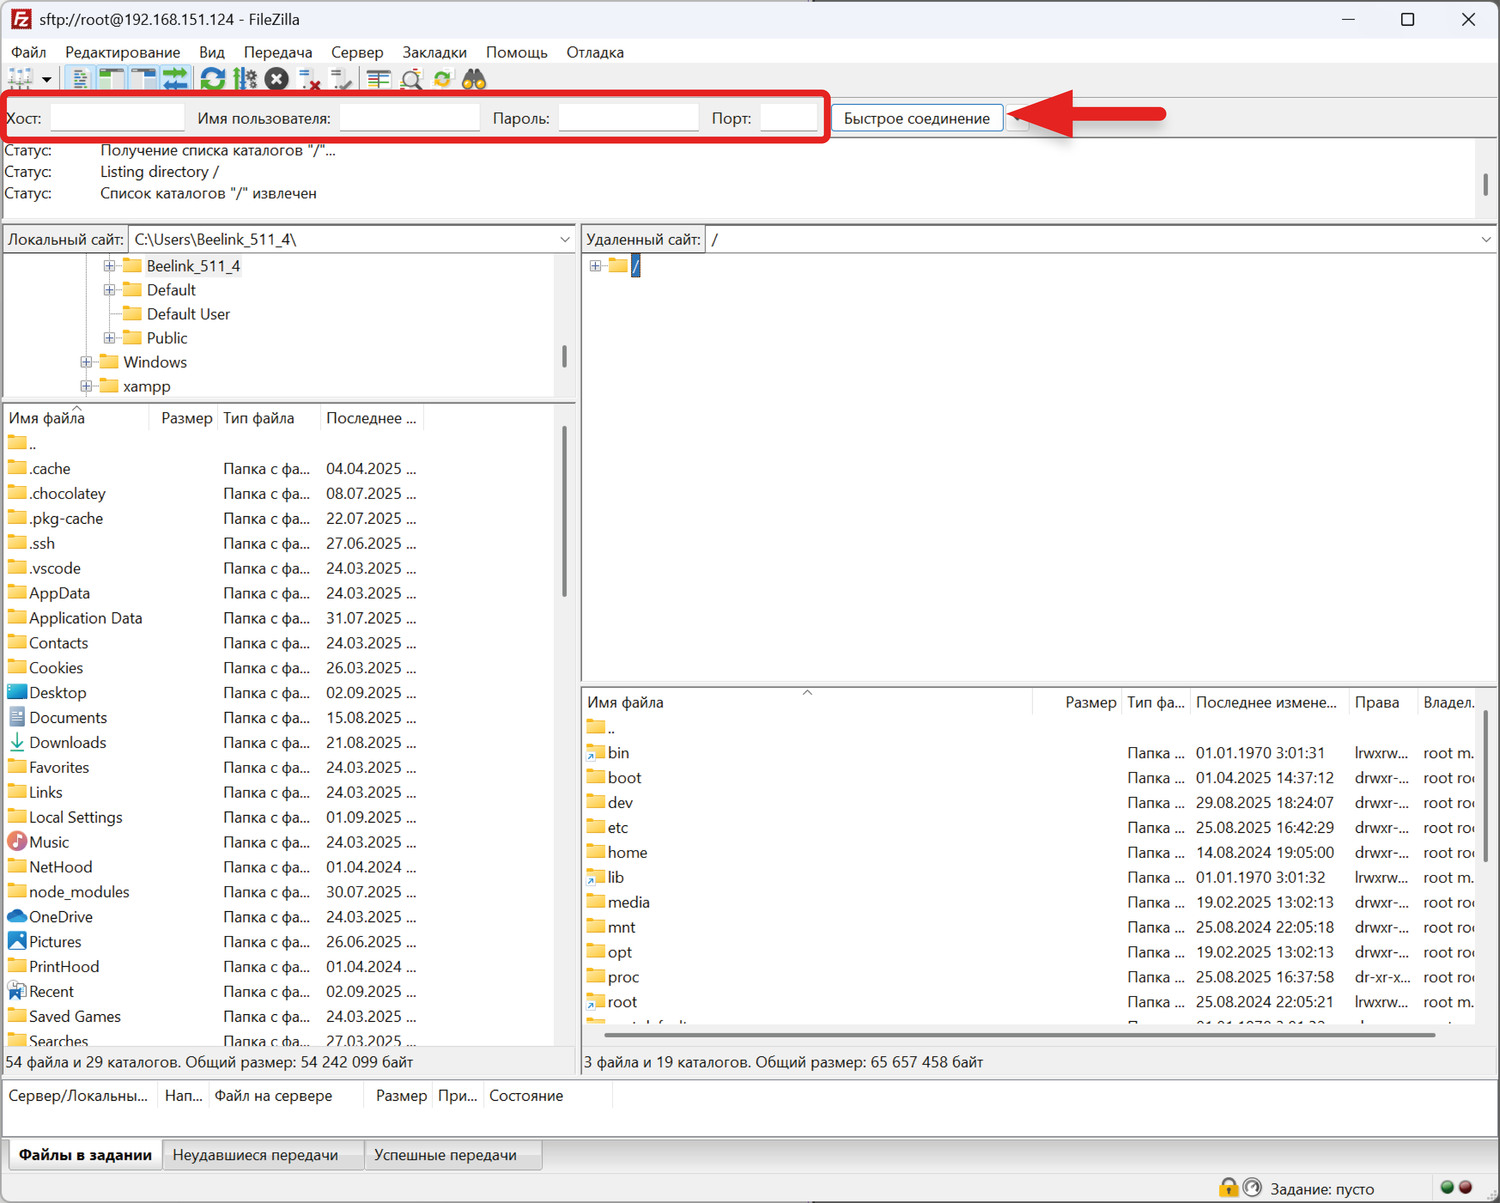This screenshot has width=1500, height=1203.
Task: Click the process transfer queue icon
Action: tap(244, 79)
